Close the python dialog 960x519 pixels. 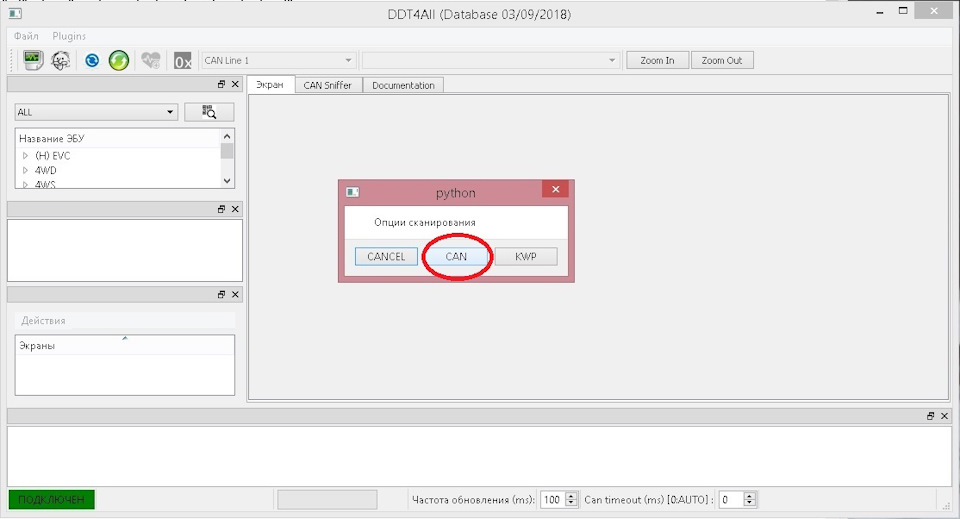coord(555,189)
